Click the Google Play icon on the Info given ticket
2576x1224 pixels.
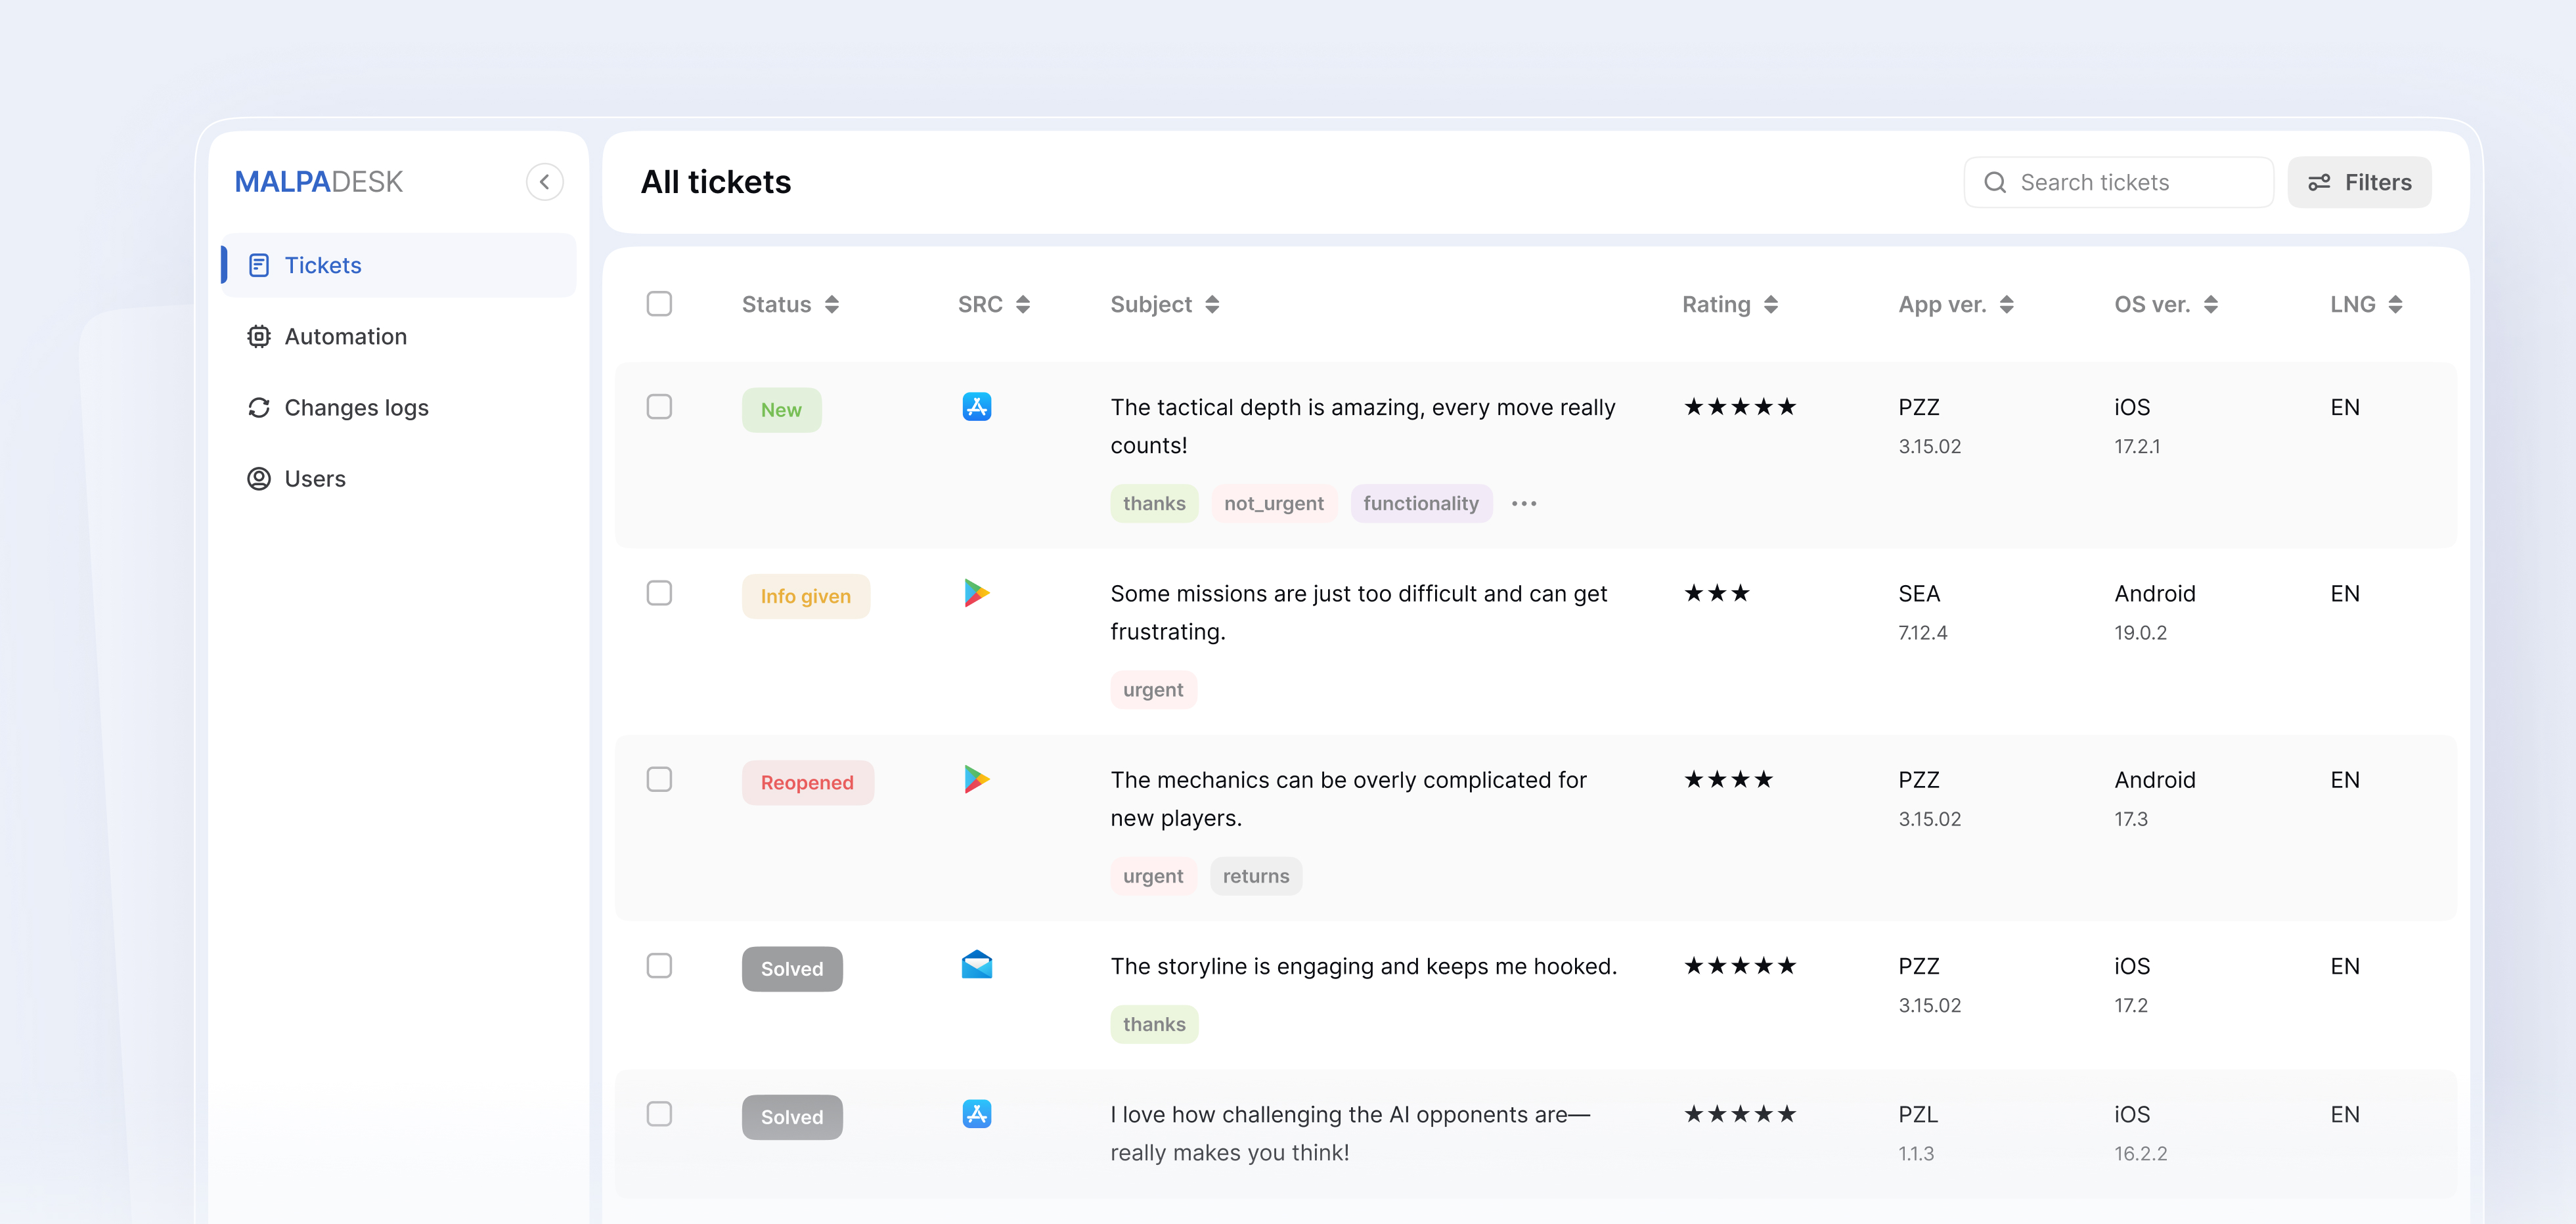coord(976,593)
